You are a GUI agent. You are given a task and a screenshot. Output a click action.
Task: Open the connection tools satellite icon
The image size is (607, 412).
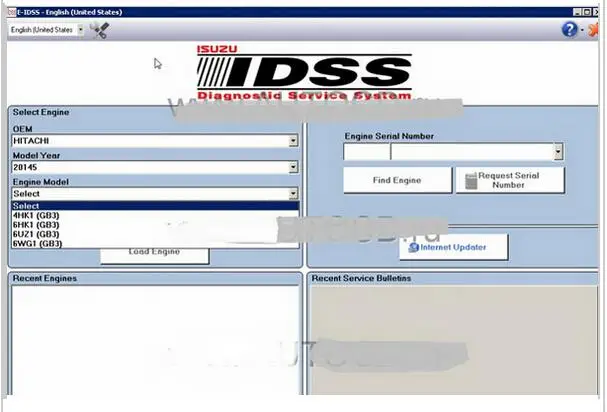click(99, 30)
